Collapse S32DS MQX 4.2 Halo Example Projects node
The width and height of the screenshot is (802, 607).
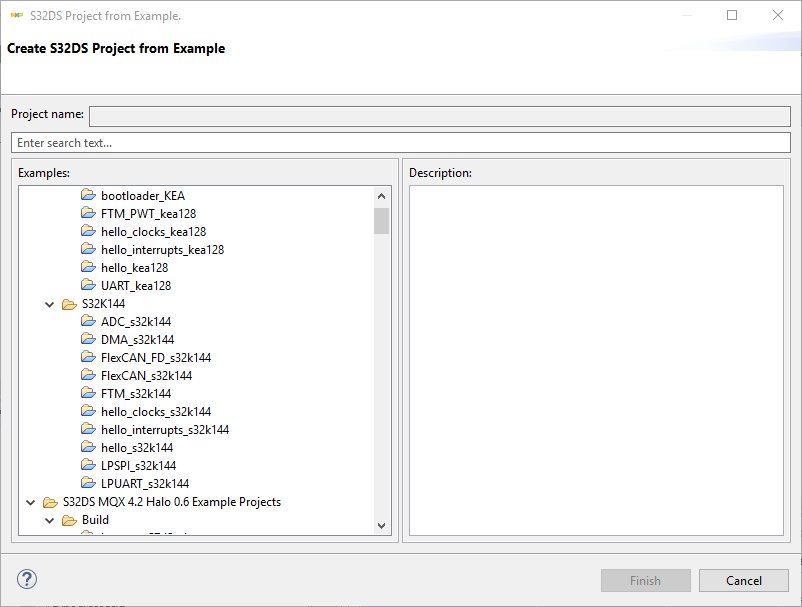pos(31,502)
